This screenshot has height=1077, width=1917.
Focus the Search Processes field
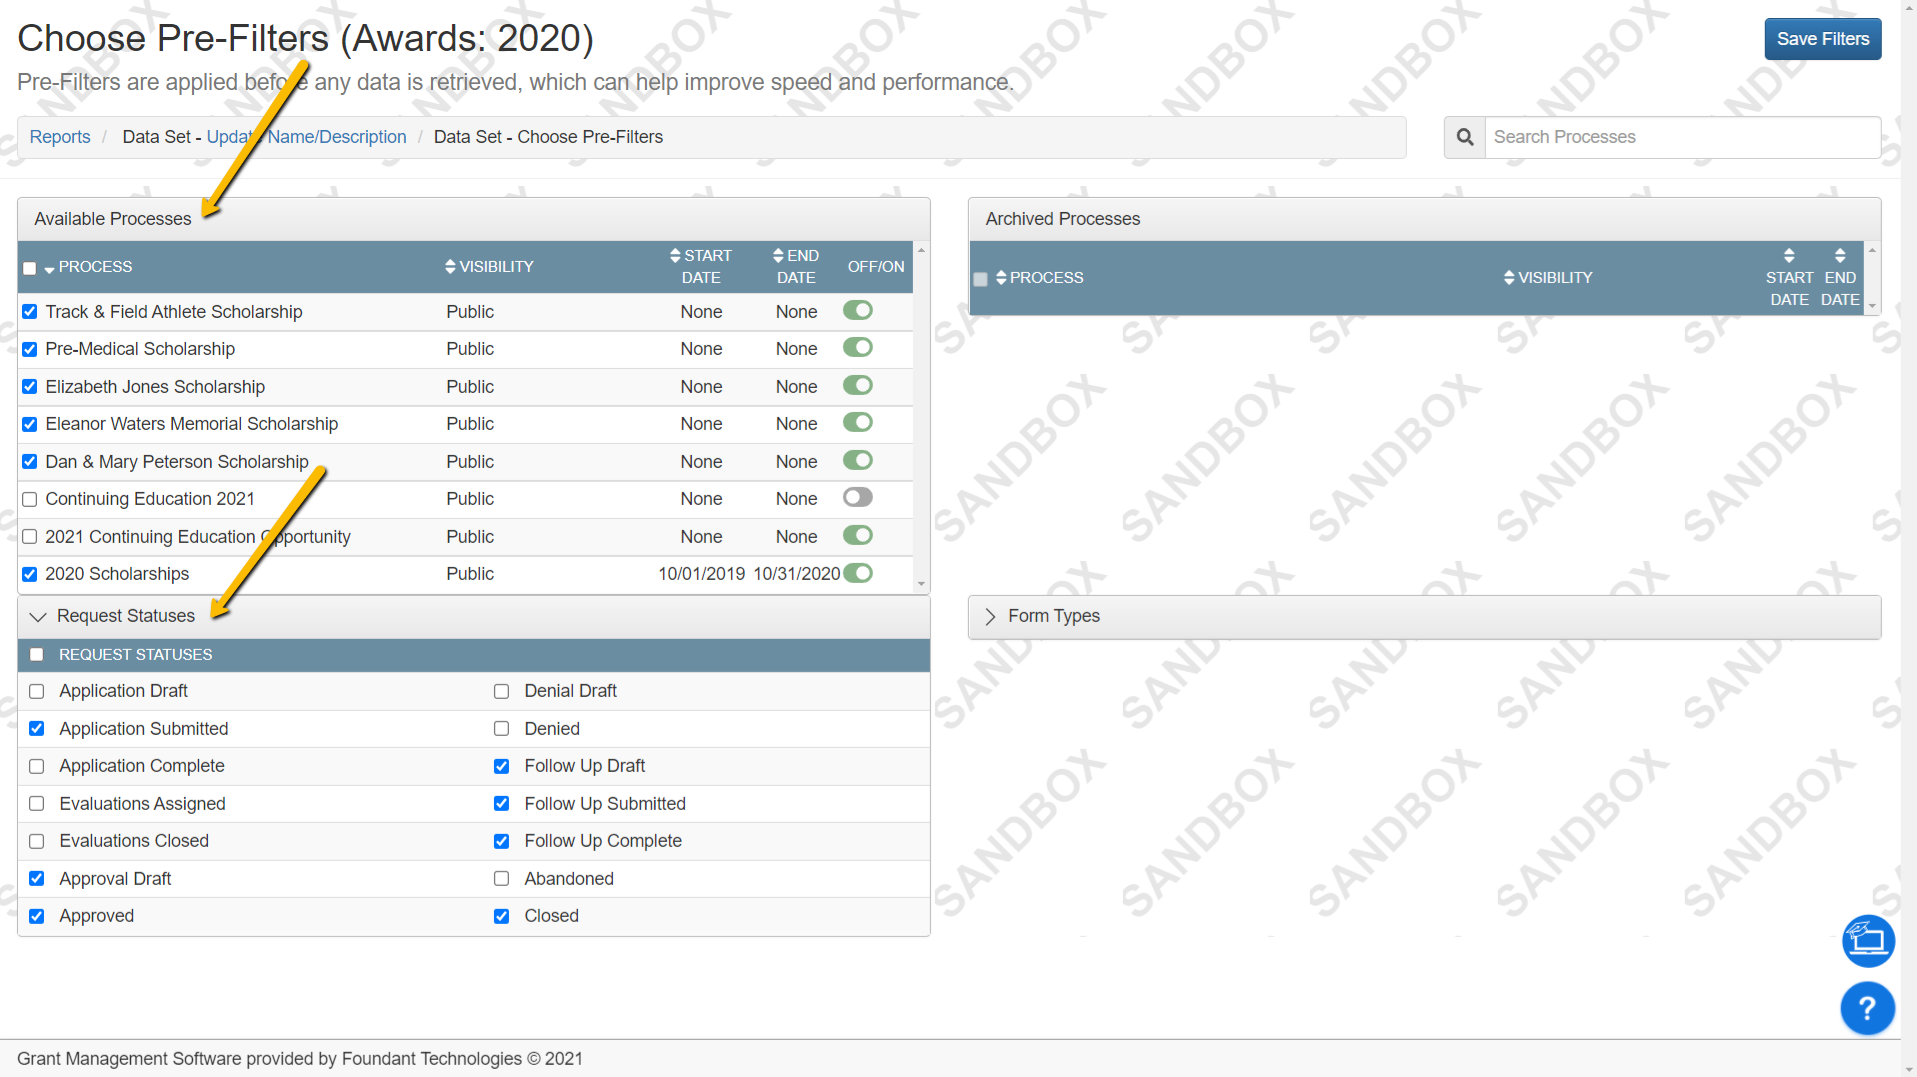coord(1682,137)
